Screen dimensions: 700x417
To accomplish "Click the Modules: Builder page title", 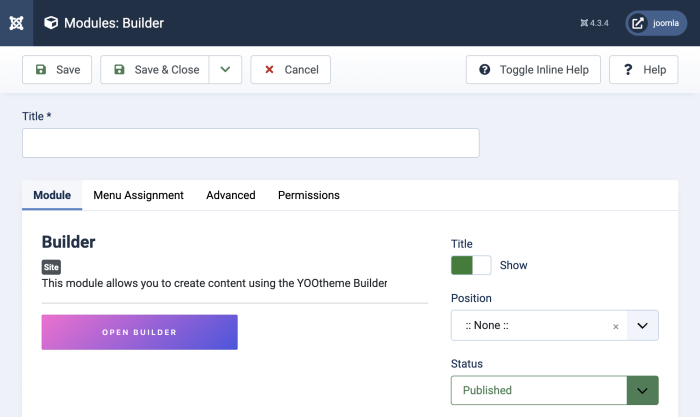I will [114, 23].
